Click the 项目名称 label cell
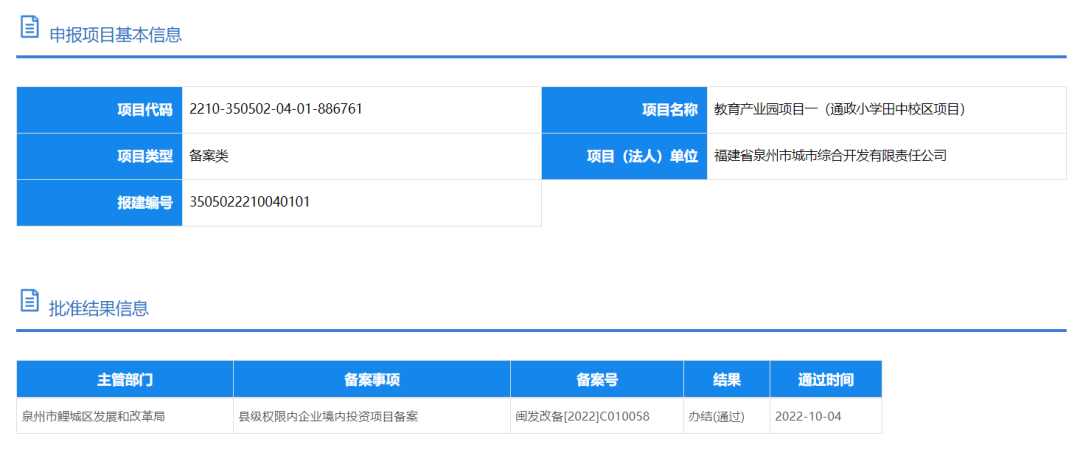 (624, 110)
